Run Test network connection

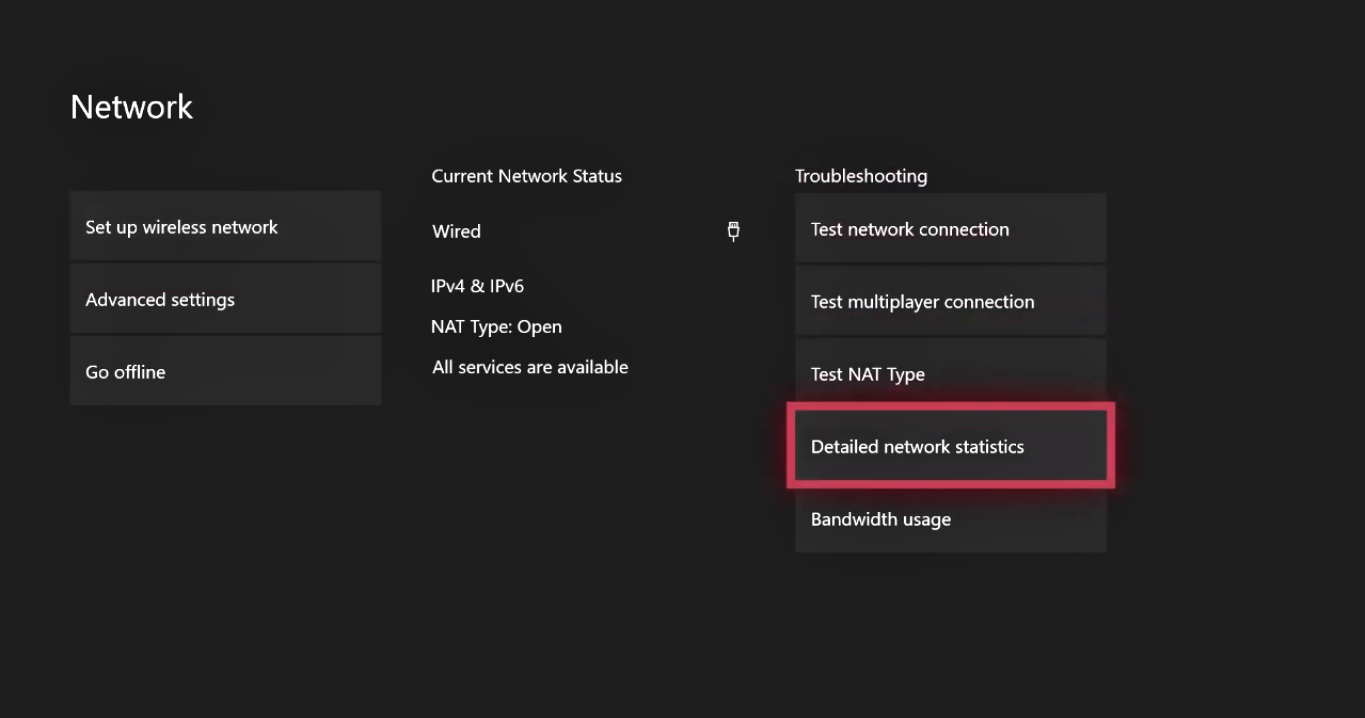click(950, 229)
